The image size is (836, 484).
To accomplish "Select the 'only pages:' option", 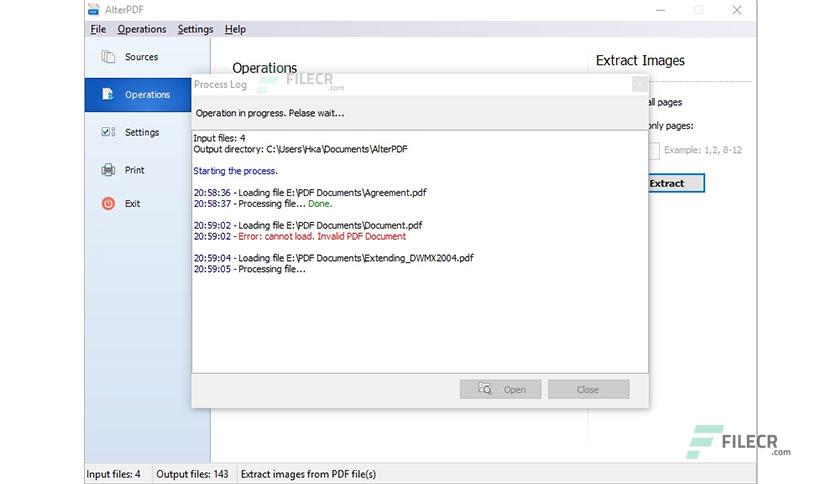I will tap(671, 126).
